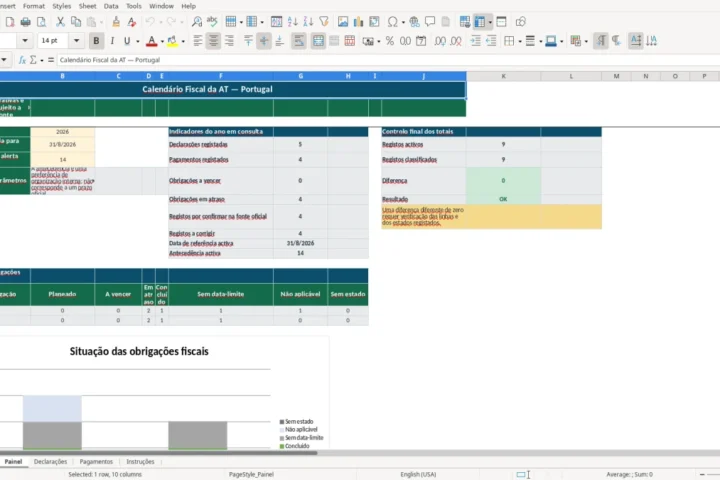Expand the Borders dropdown arrow
This screenshot has width=720, height=480.
(x=519, y=41)
